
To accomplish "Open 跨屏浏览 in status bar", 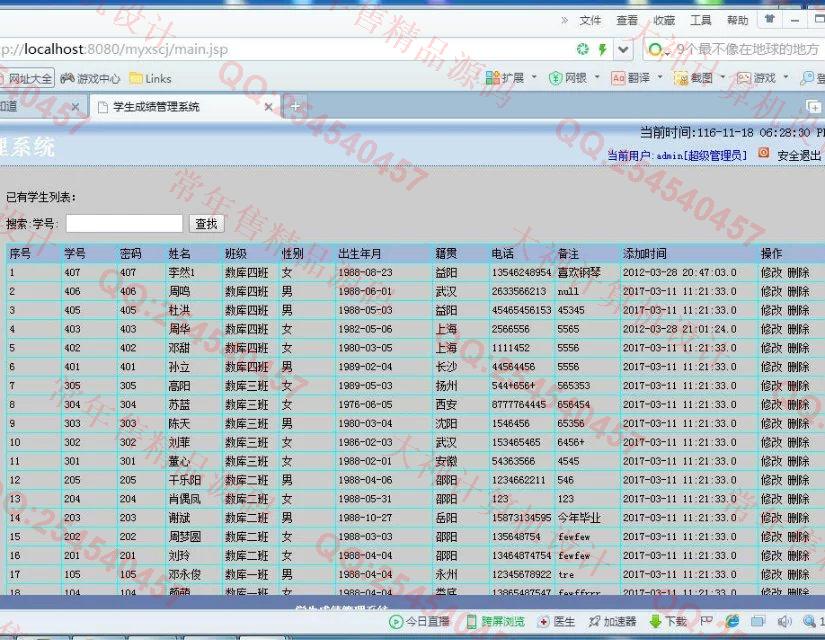I will [496, 622].
